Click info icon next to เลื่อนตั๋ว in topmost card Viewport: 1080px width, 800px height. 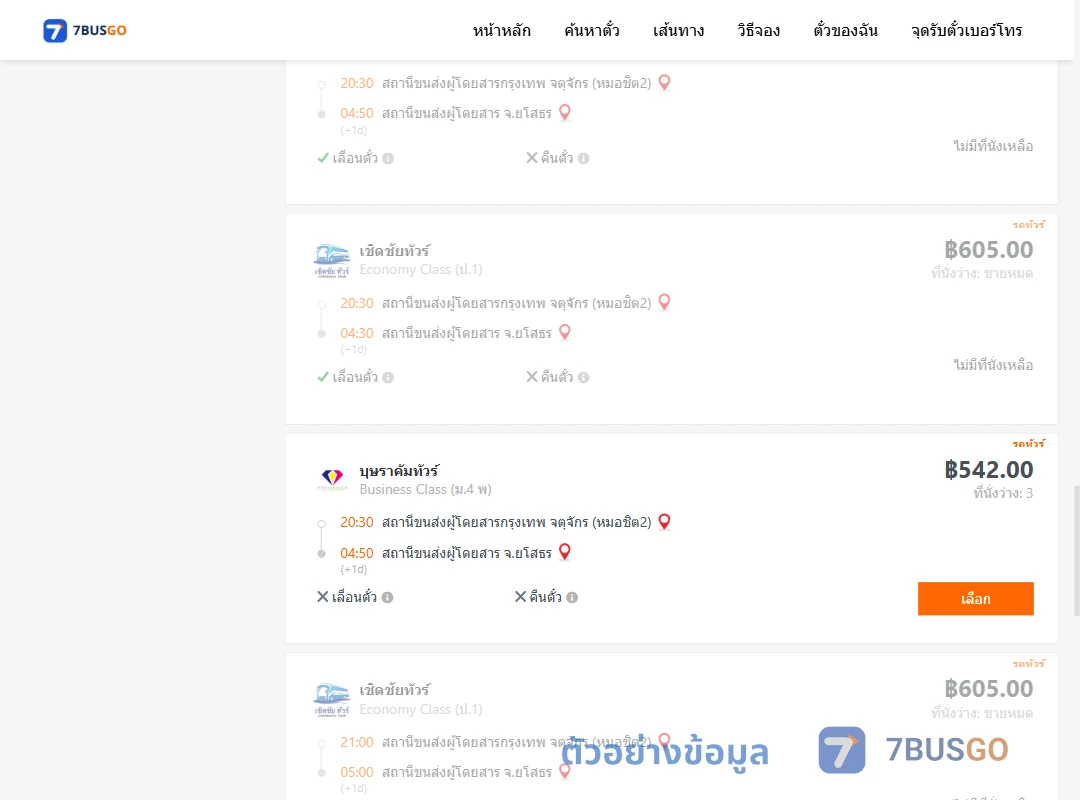coord(388,158)
